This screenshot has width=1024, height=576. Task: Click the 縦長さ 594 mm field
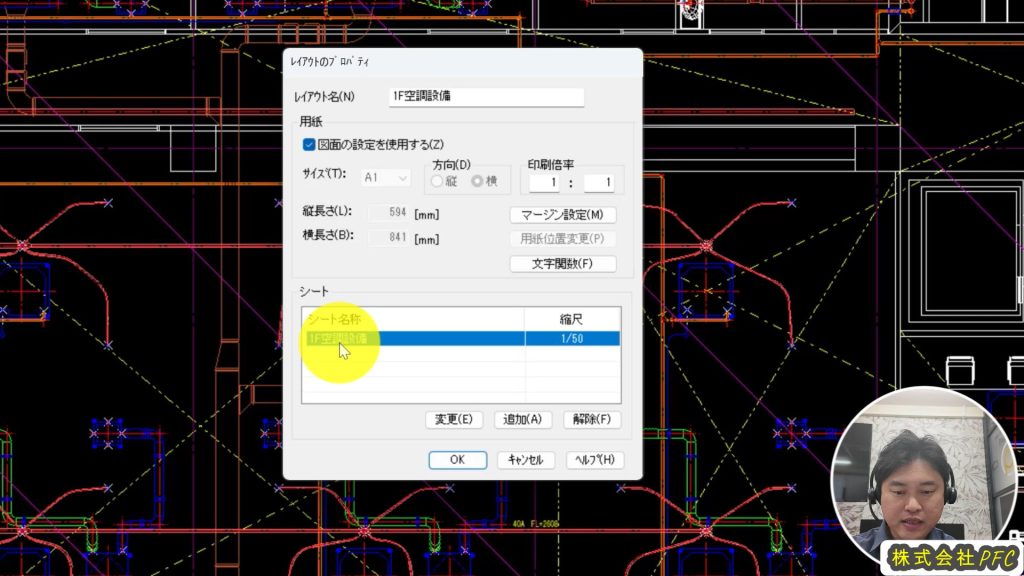388,213
